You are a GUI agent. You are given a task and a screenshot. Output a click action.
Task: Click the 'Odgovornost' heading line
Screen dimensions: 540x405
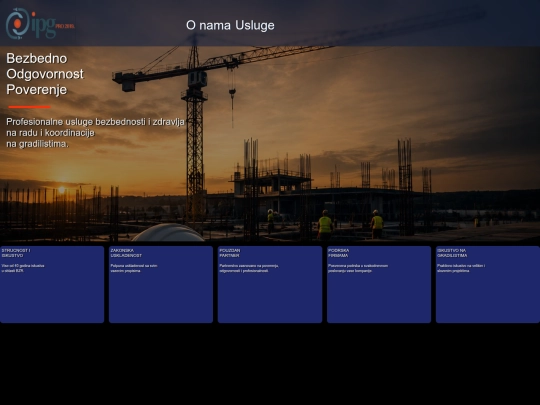click(x=45, y=74)
